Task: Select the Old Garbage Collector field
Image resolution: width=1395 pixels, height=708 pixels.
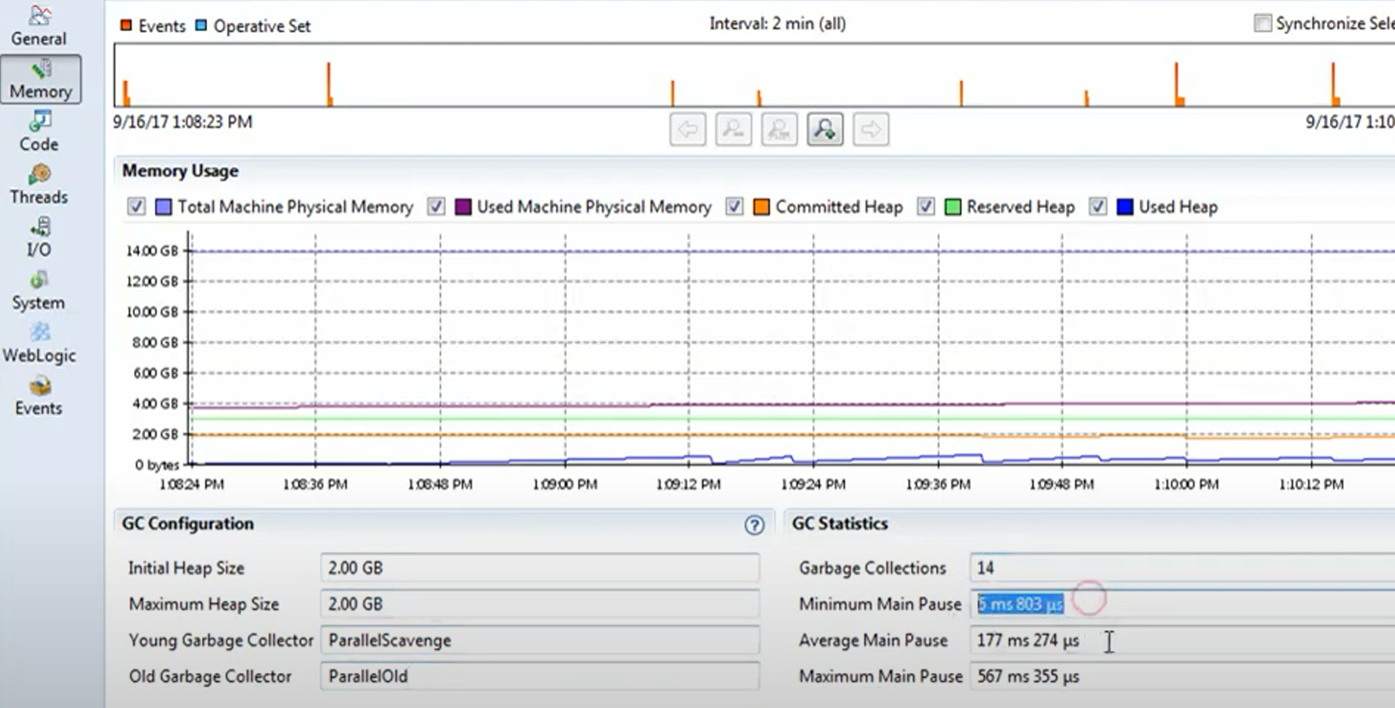Action: click(539, 676)
